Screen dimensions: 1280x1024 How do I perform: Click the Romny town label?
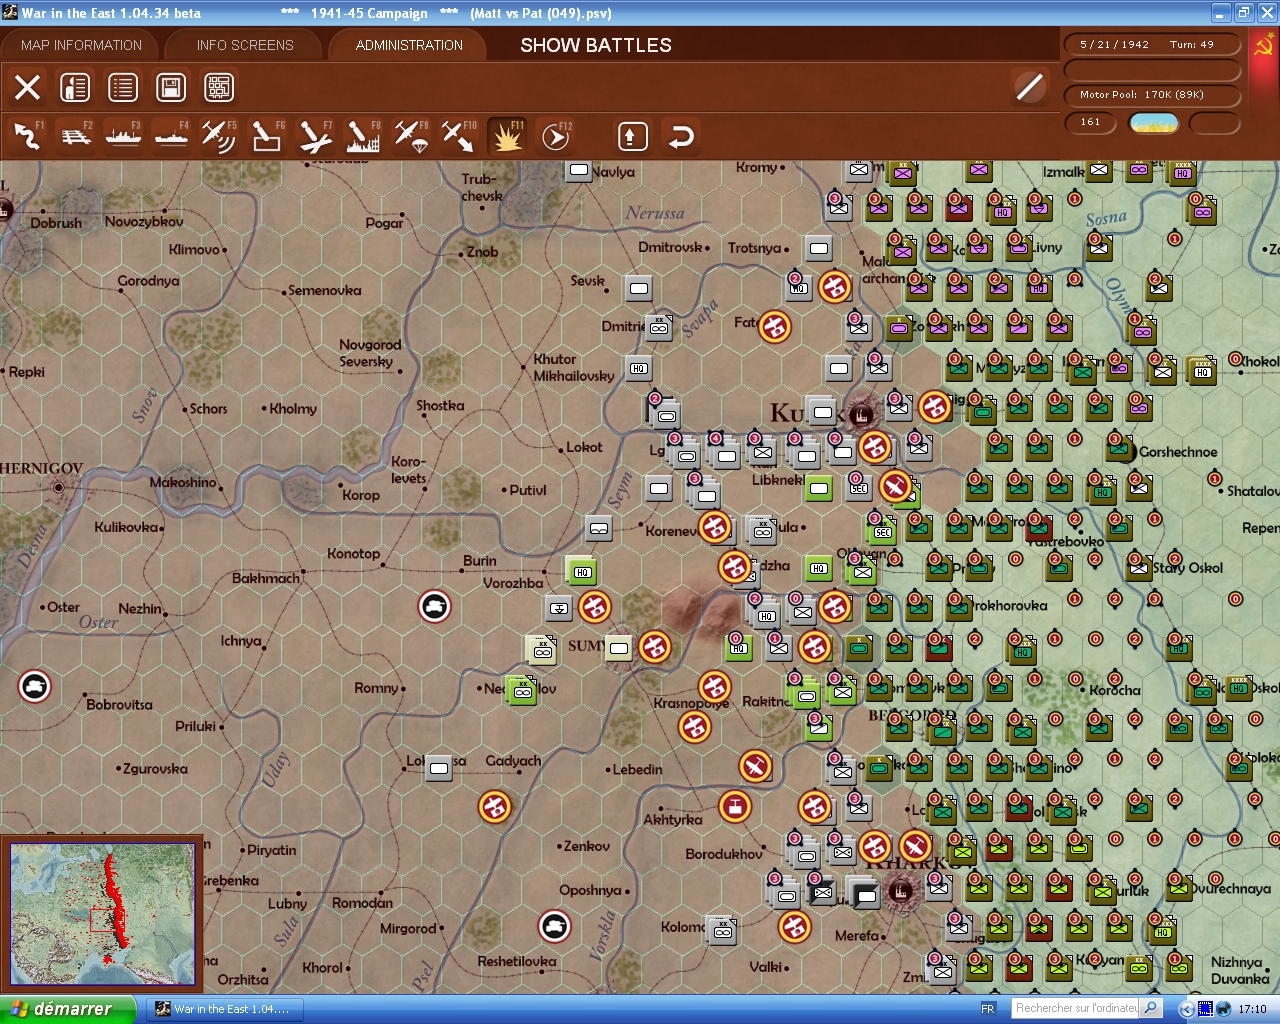coord(376,688)
